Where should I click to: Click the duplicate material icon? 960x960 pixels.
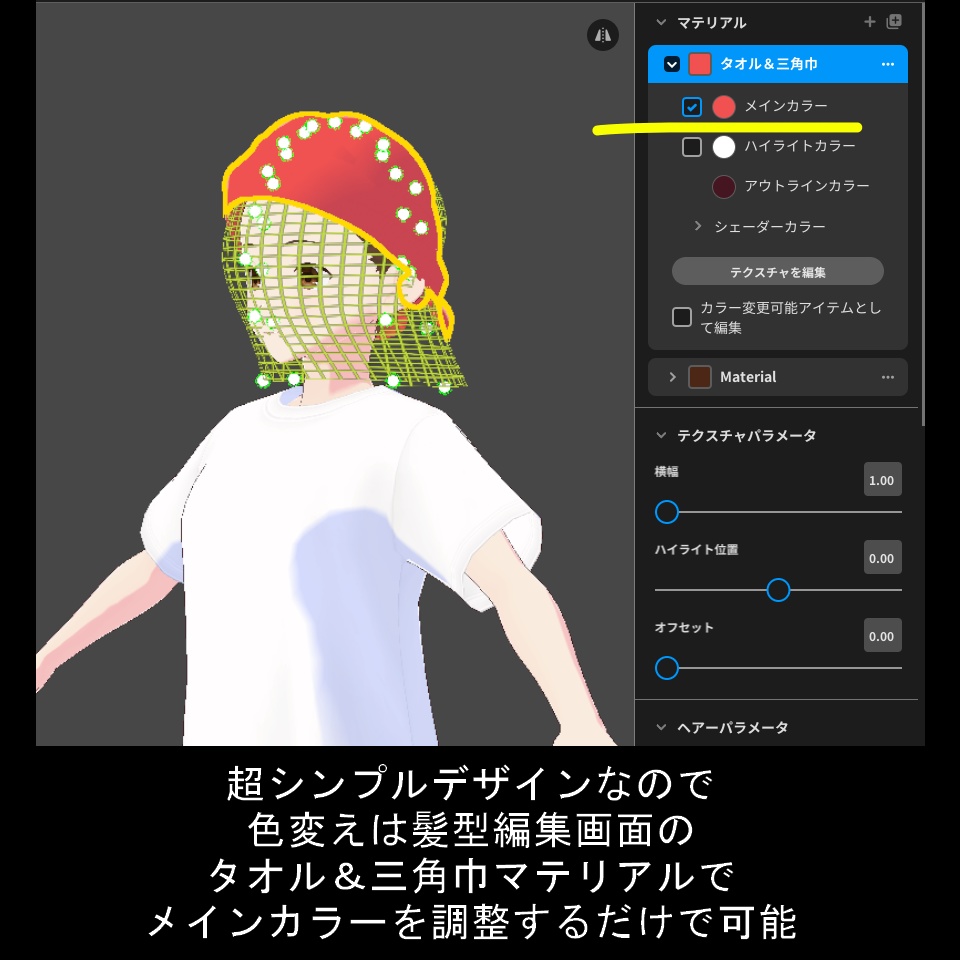pos(893,21)
